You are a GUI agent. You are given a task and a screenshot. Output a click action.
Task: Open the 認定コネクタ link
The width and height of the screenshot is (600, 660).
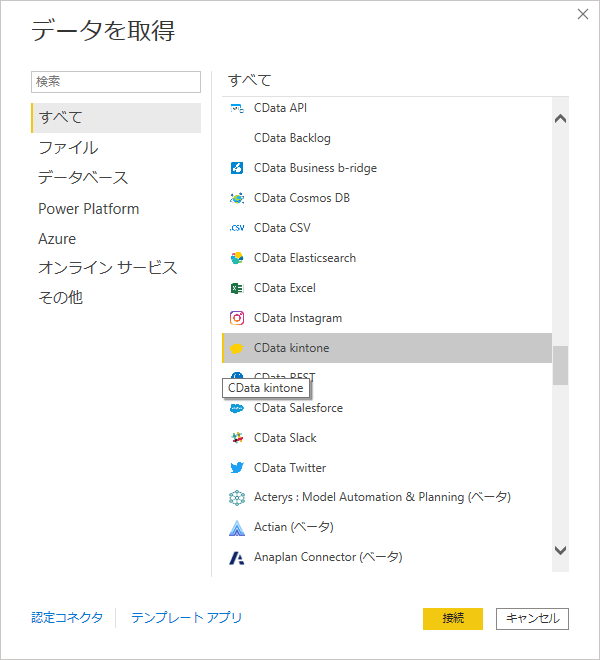[67, 617]
